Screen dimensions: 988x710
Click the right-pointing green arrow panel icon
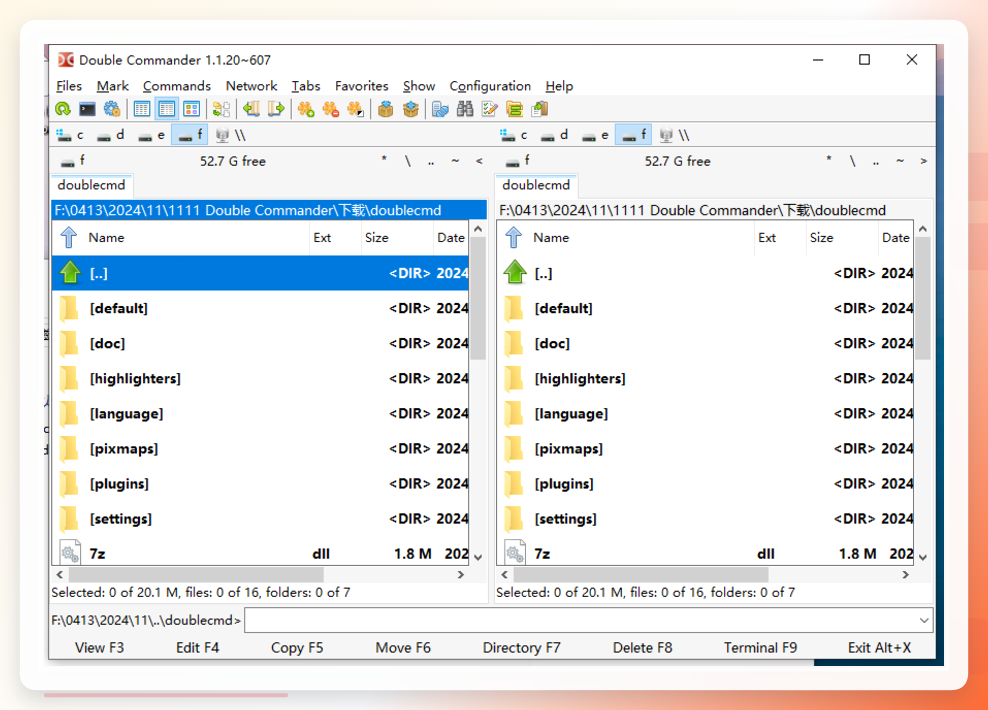tap(276, 109)
